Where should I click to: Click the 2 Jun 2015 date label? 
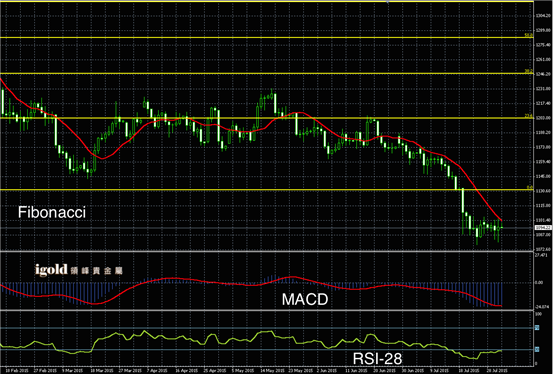coord(326,371)
